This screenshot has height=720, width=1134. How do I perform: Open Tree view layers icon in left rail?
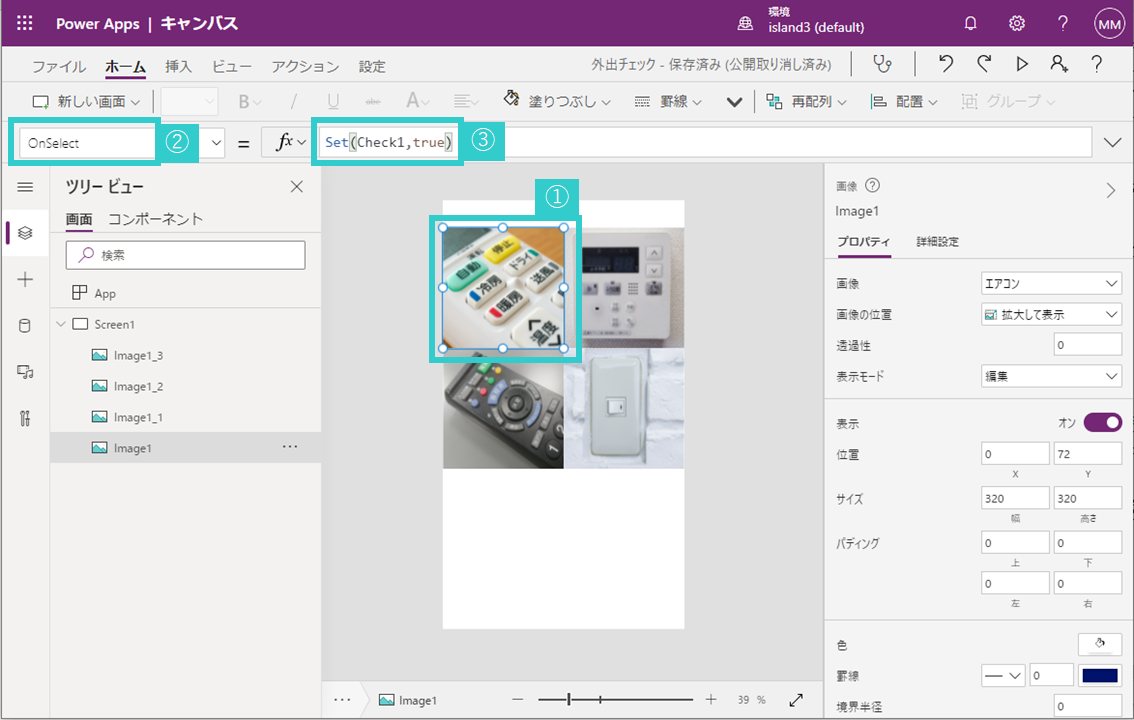click(x=25, y=233)
